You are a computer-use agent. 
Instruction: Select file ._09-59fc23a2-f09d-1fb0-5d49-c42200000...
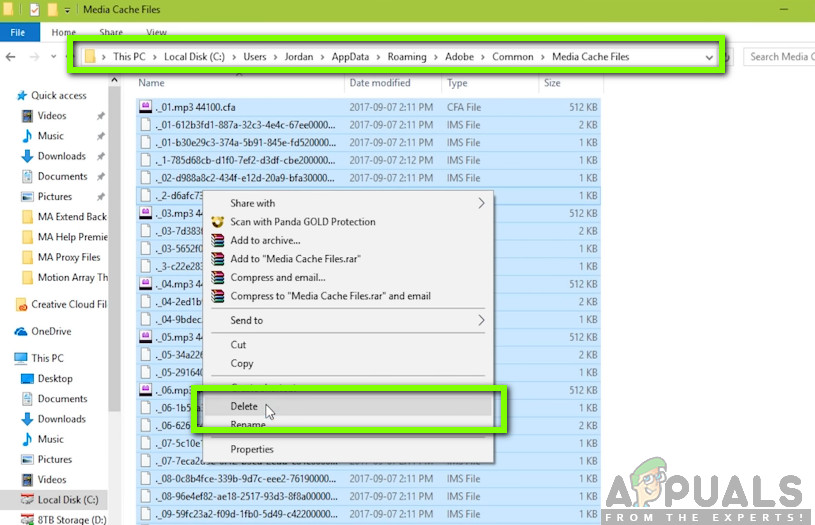(x=368, y=514)
